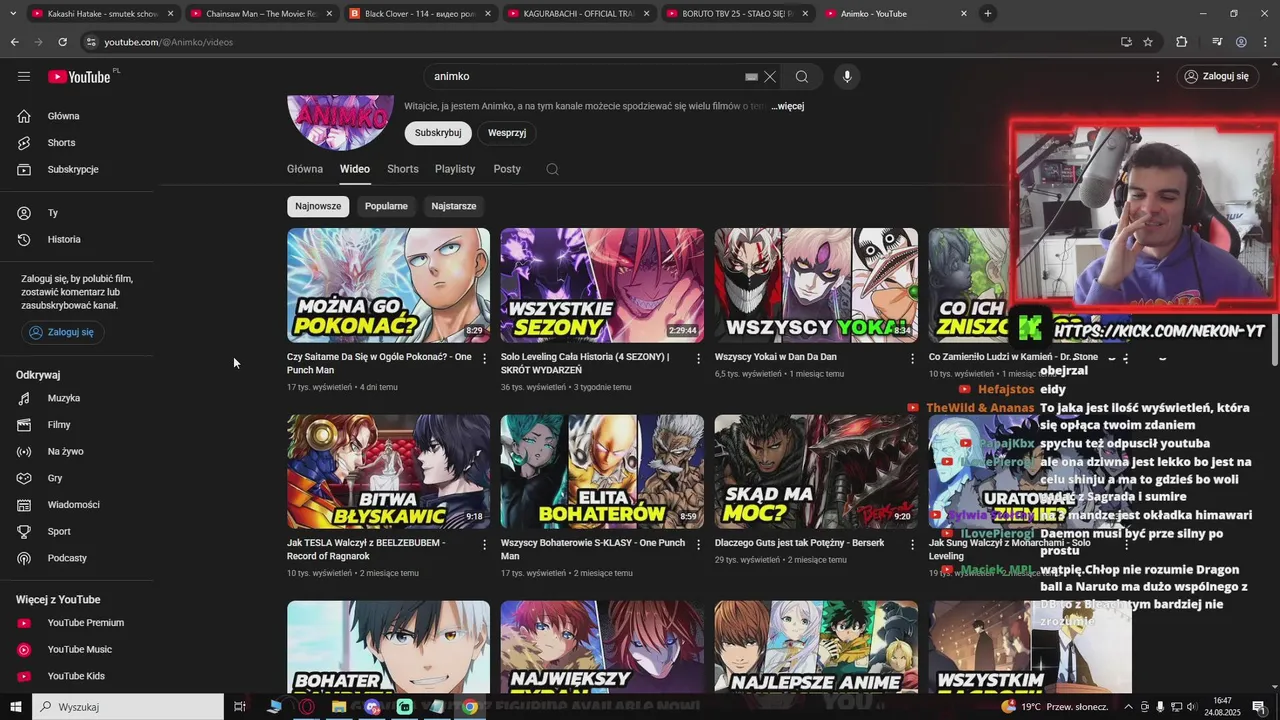The height and width of the screenshot is (720, 1280).
Task: Search within channel magnifier icon
Action: point(552,169)
